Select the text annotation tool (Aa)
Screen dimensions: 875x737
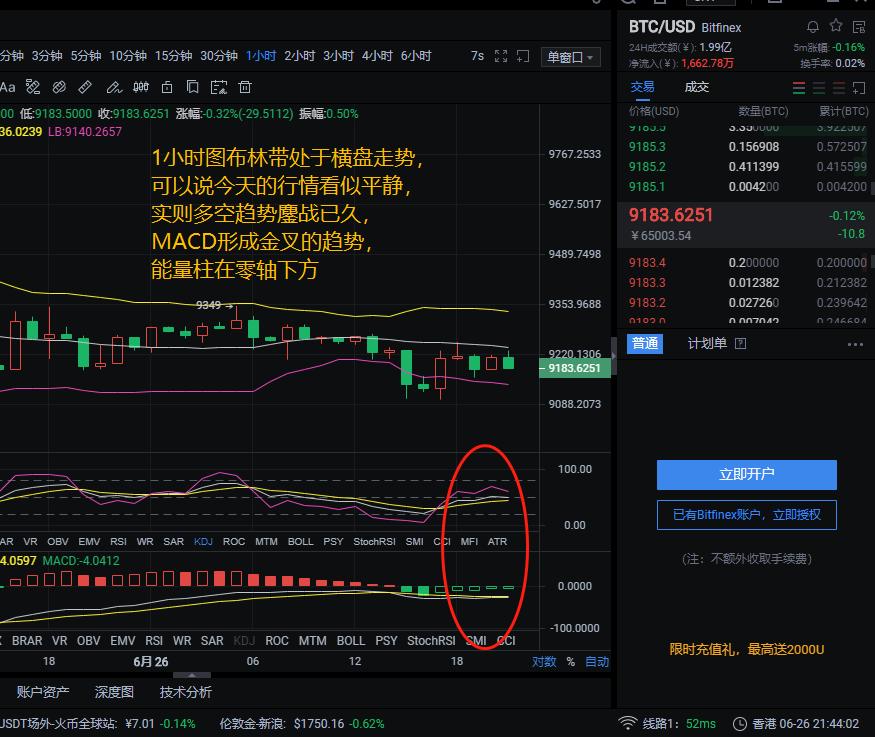[8, 87]
